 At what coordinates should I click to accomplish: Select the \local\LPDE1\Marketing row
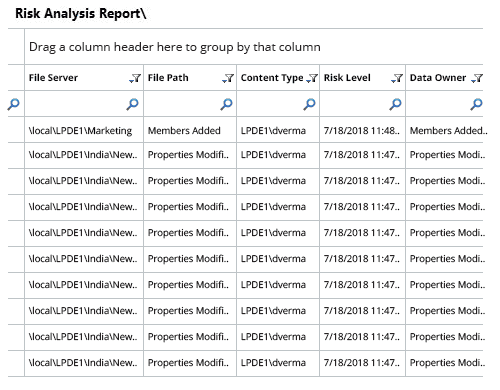coord(253,130)
